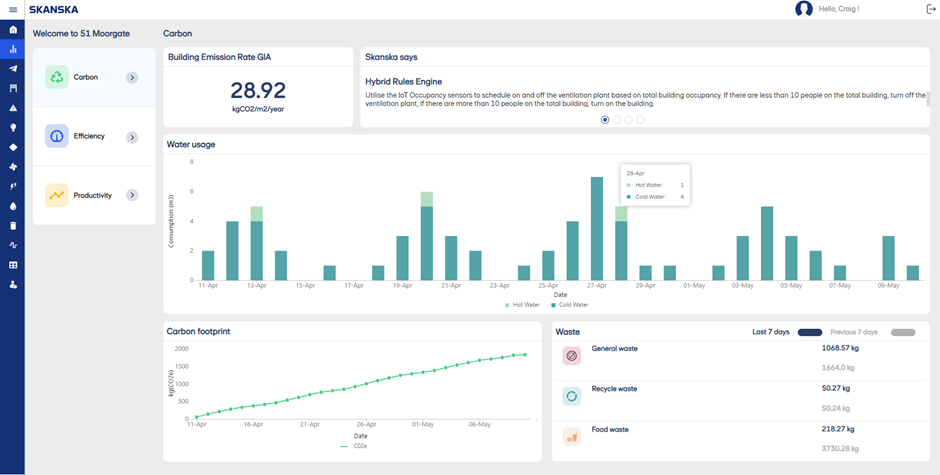Click Last 7 days label
This screenshot has width=940, height=475.
pos(771,332)
